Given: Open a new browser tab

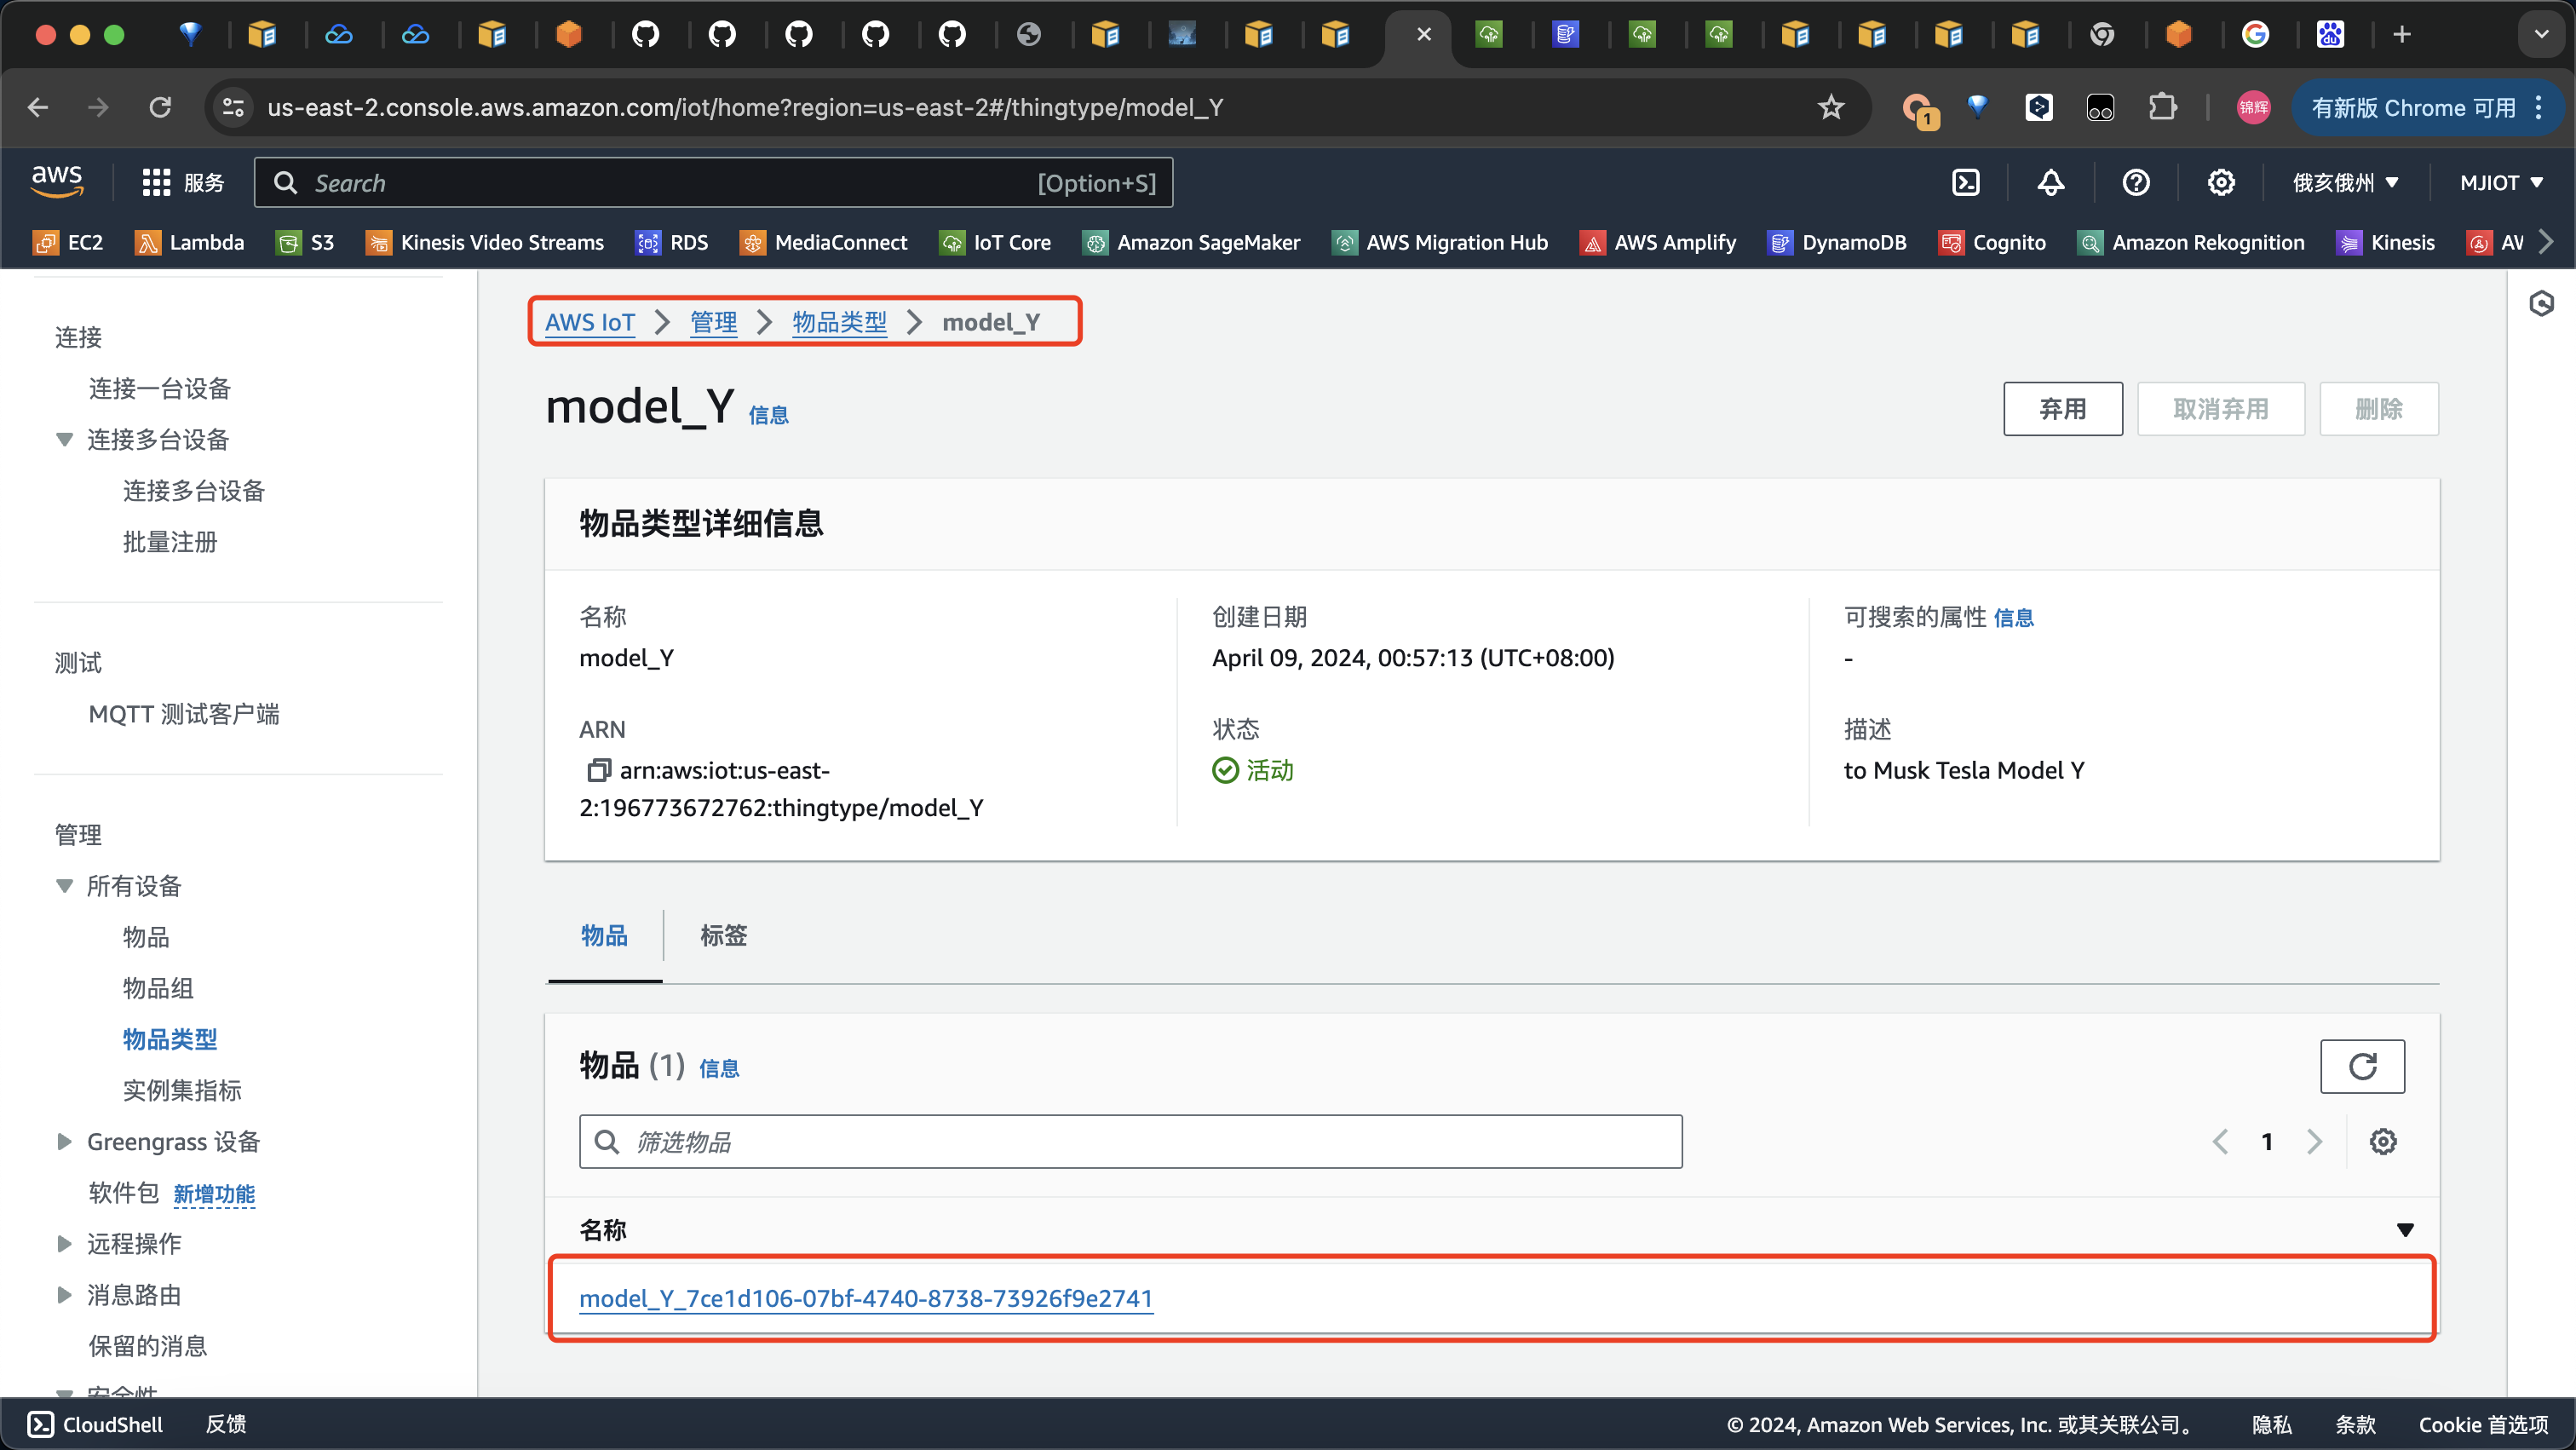Looking at the screenshot, I should 2401,35.
